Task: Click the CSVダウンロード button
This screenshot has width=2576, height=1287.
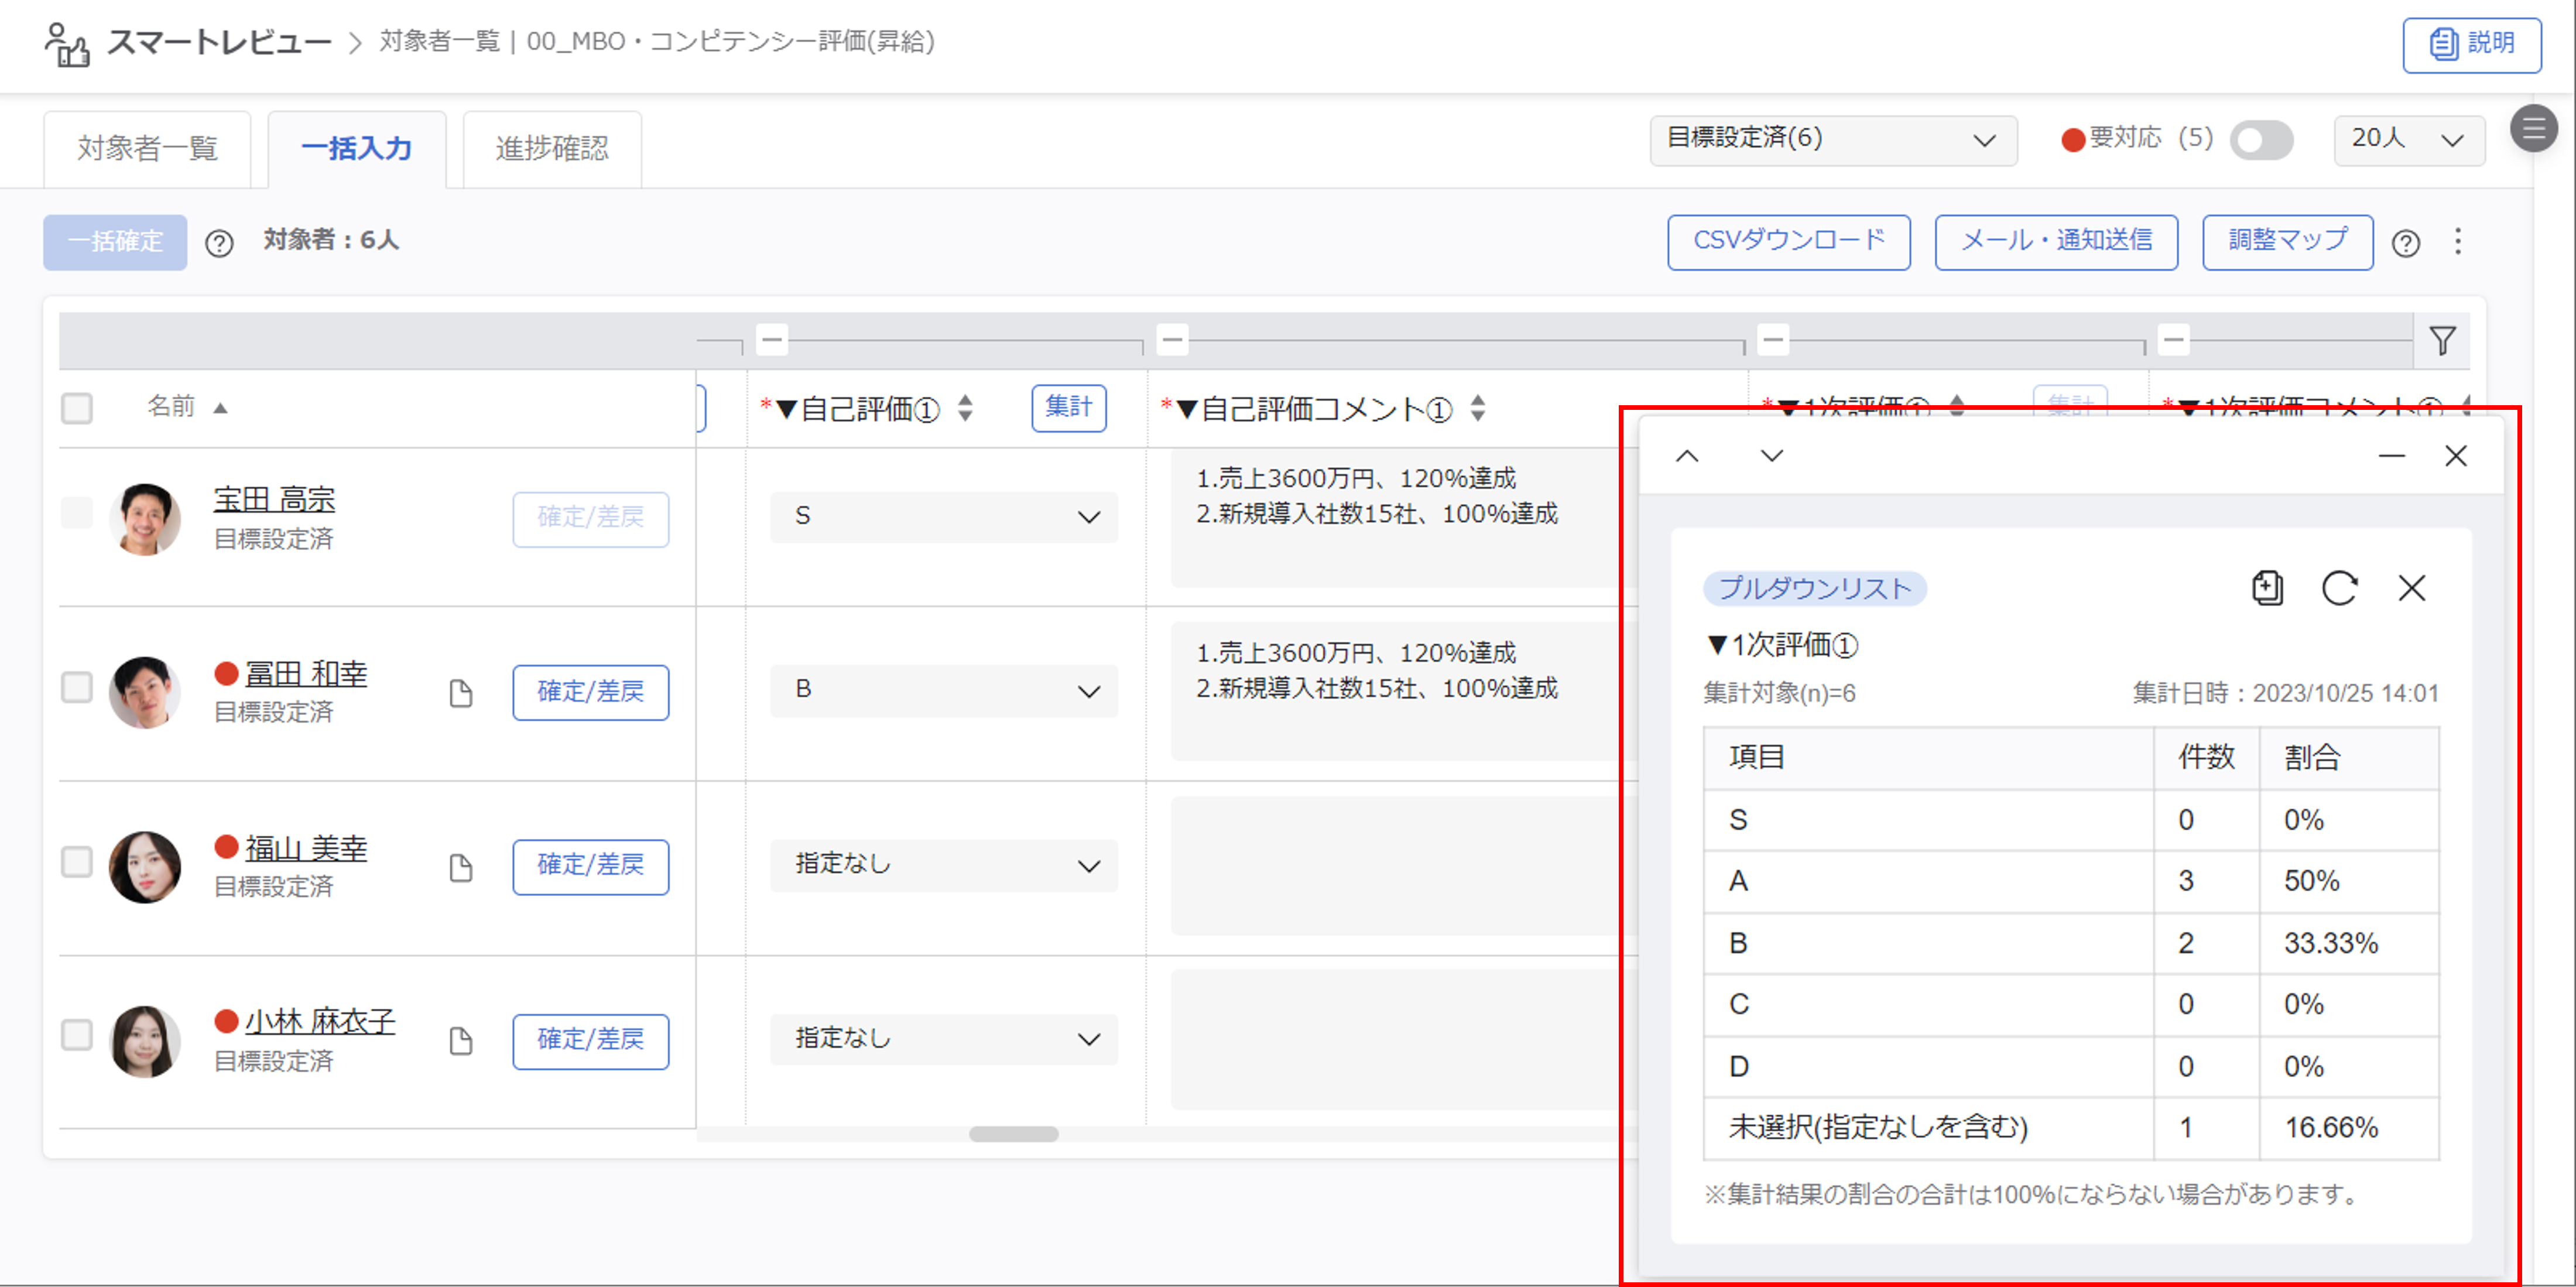Action: pos(1788,241)
